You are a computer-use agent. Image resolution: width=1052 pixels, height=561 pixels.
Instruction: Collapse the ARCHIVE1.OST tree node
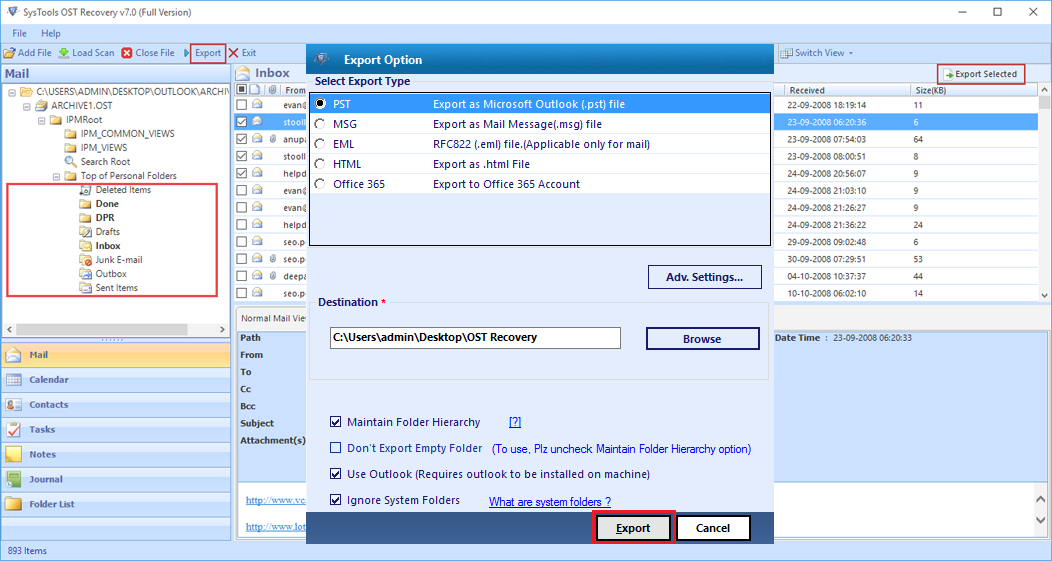pyautogui.click(x=27, y=106)
